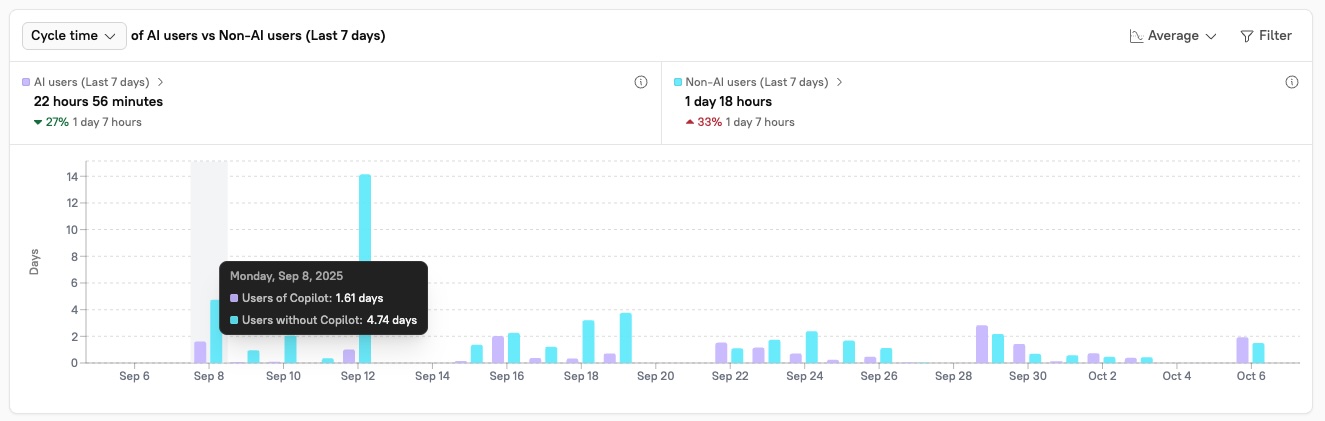
Task: Click the purple bar at Sep 8
Action: 200,352
